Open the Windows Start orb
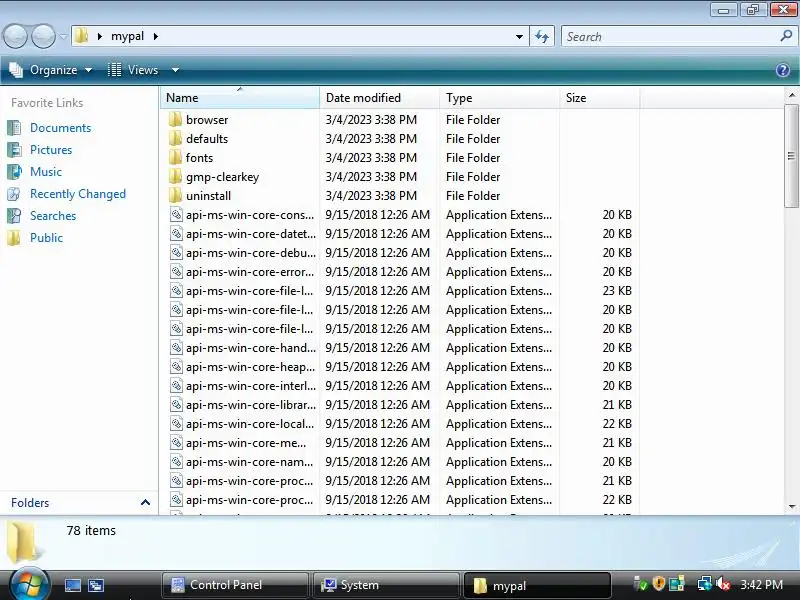Image resolution: width=800 pixels, height=600 pixels. (29, 585)
